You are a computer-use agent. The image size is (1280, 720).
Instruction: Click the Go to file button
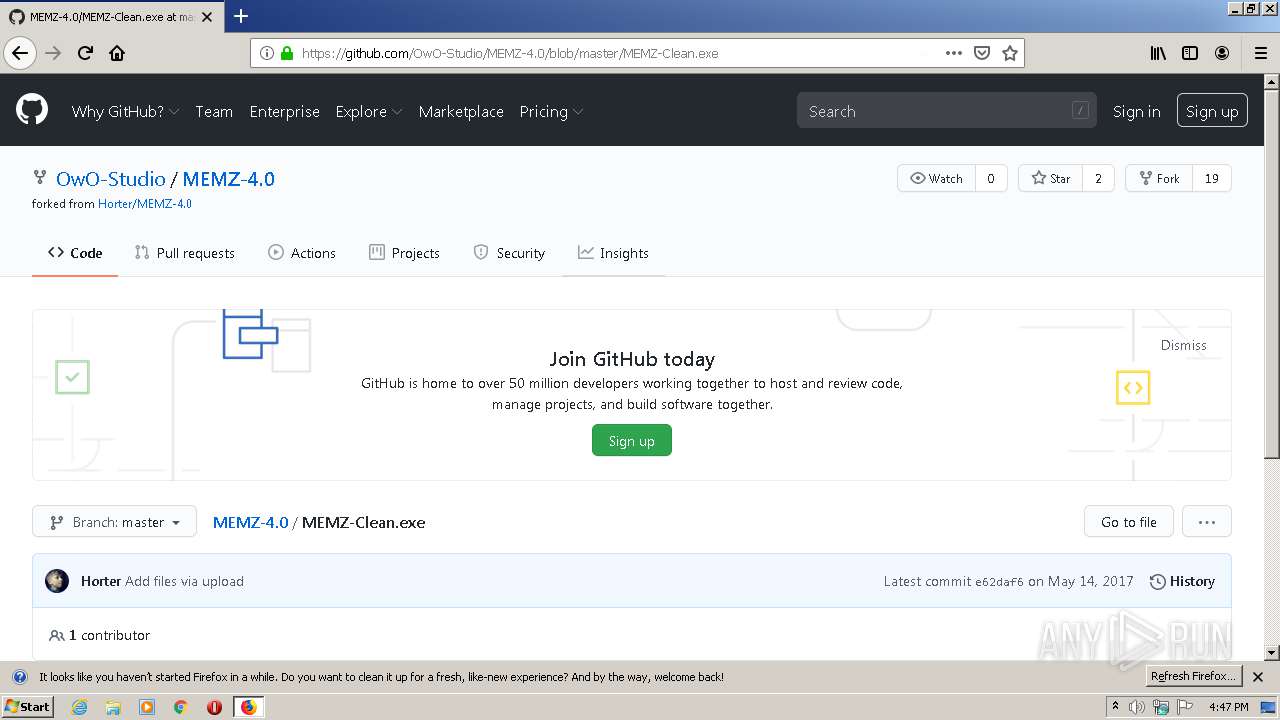[1129, 522]
